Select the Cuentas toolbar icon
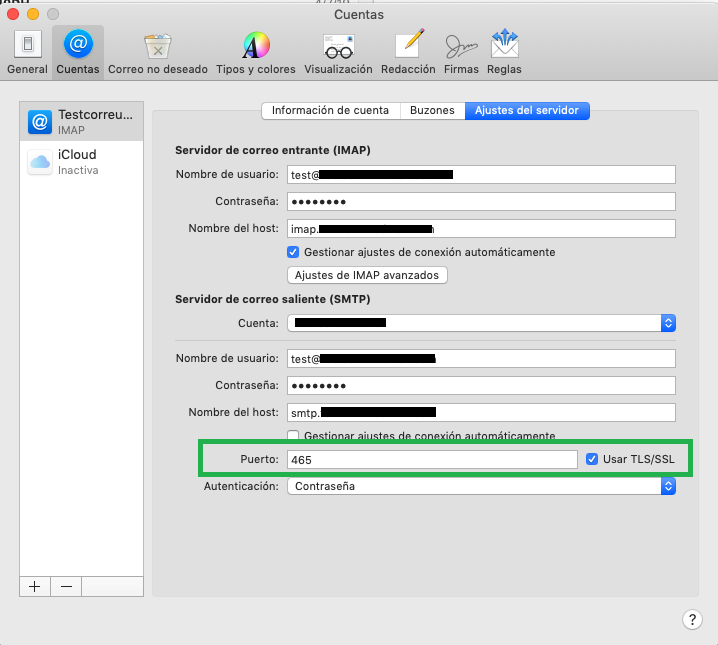The width and height of the screenshot is (718, 645). coord(77,52)
